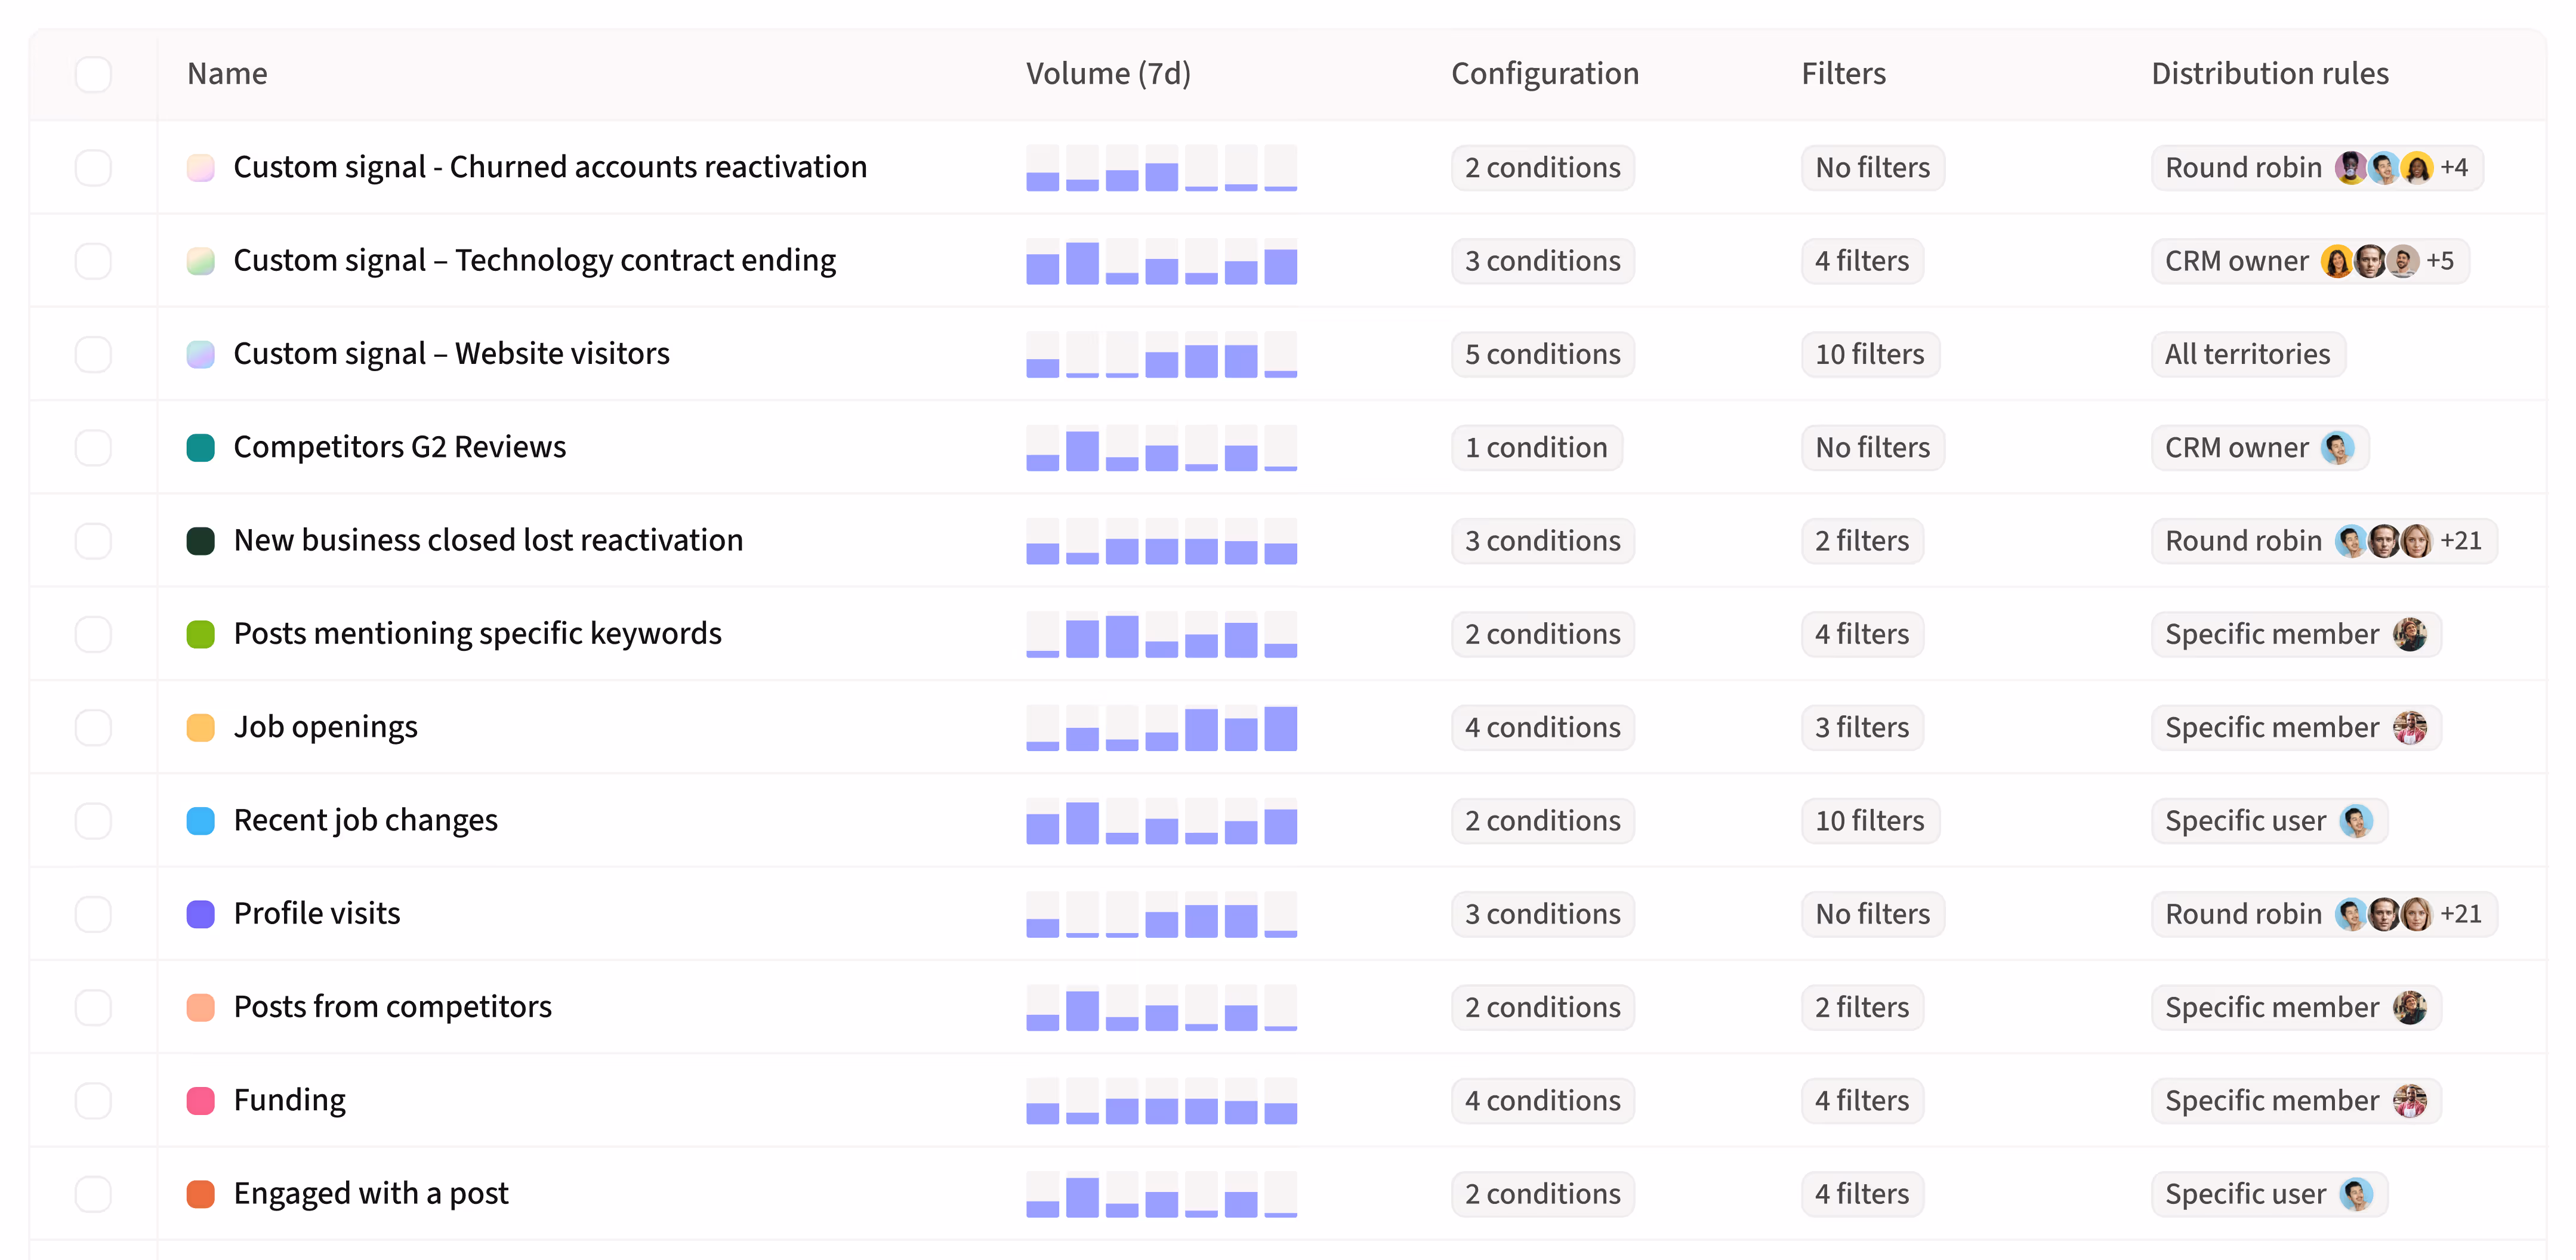The width and height of the screenshot is (2576, 1260).
Task: Open Custom signal - Churned accounts reactivation
Action: 550,167
